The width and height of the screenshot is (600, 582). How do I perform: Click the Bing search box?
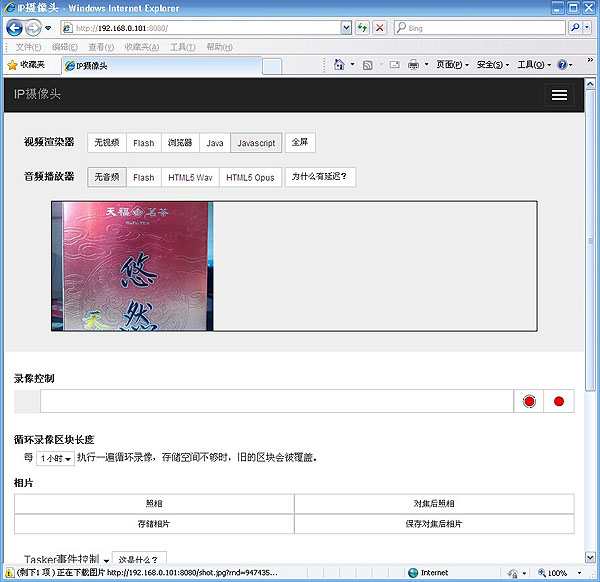pyautogui.click(x=479, y=28)
